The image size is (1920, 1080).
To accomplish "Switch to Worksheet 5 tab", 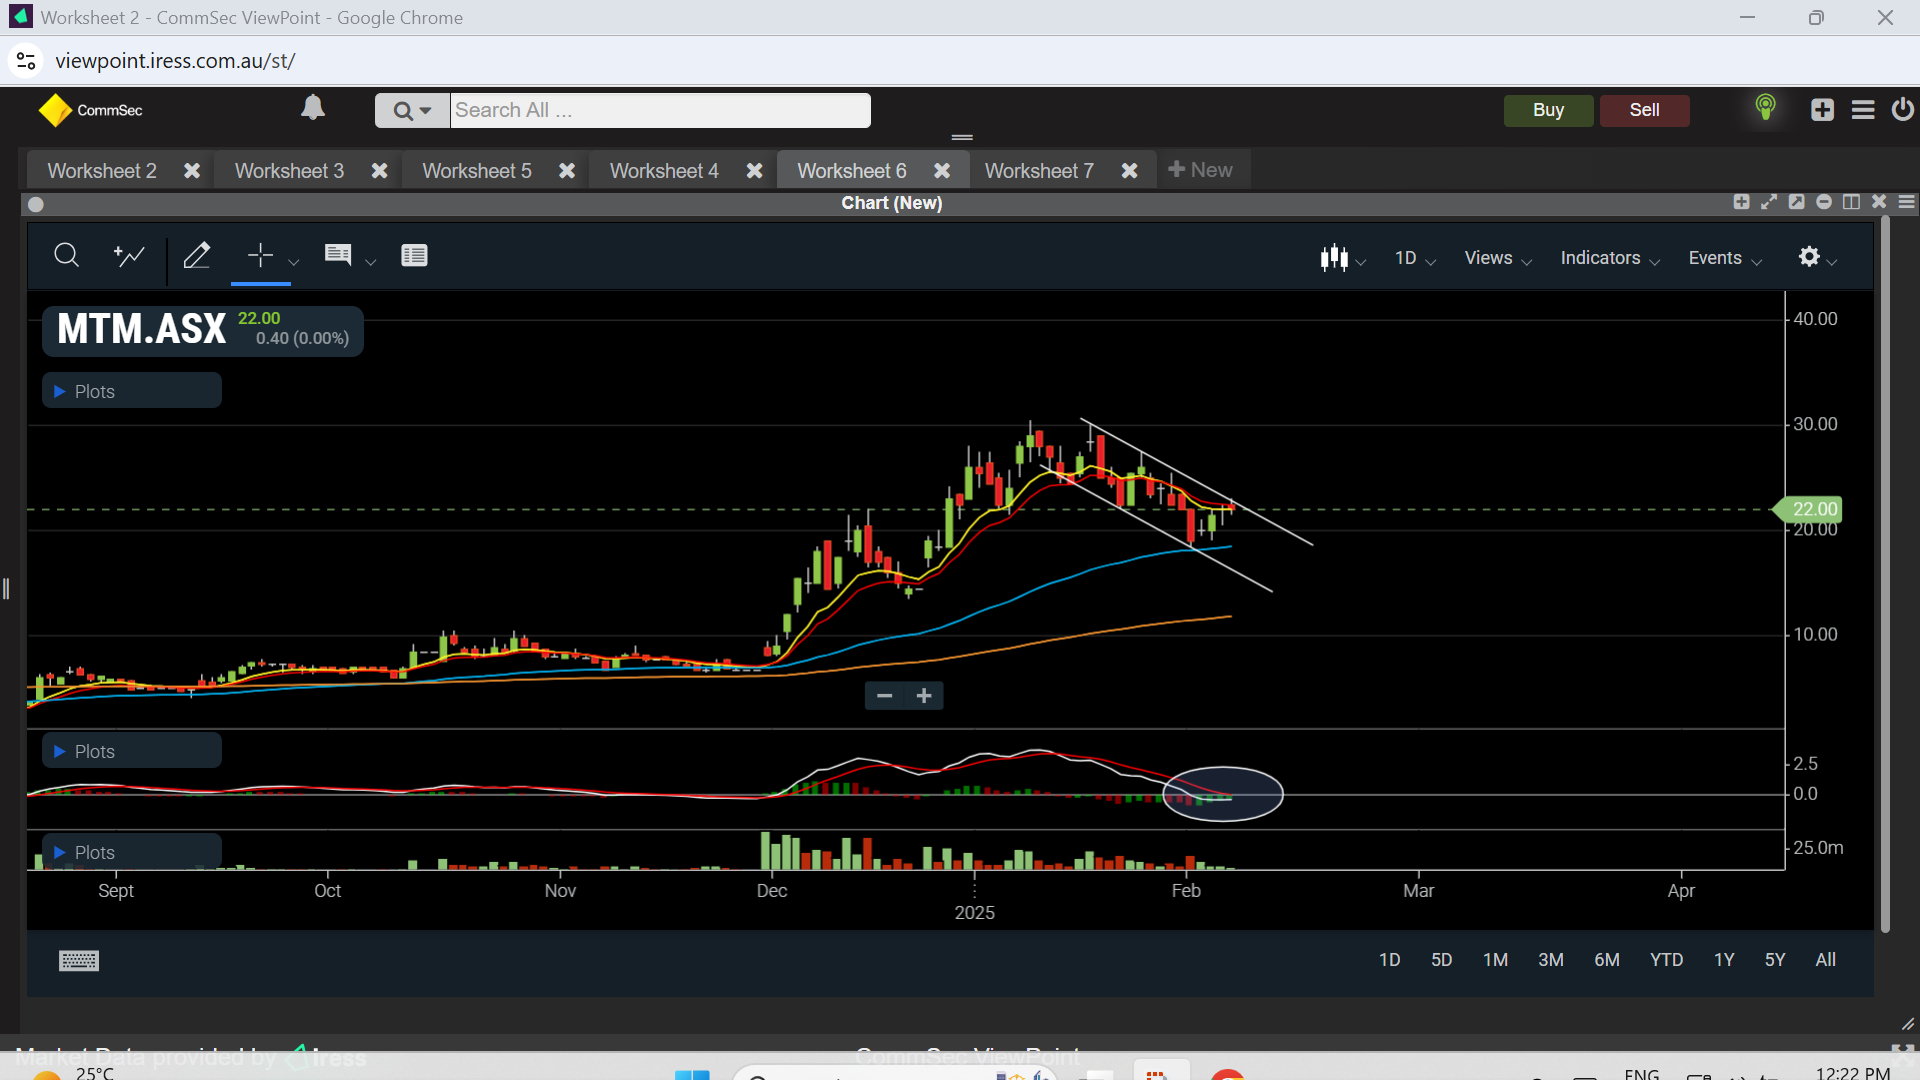I will click(477, 171).
